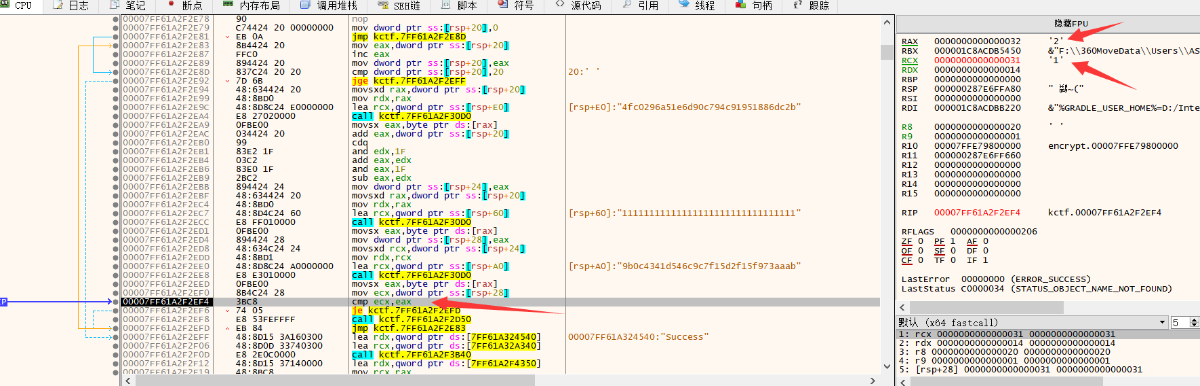Viewport: 1200px width, 386px height.
Task: Toggle the PF flag
Action: [x=944, y=241]
